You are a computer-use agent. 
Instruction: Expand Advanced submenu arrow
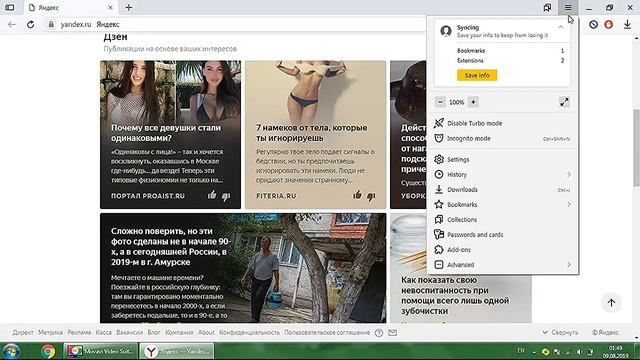(569, 265)
